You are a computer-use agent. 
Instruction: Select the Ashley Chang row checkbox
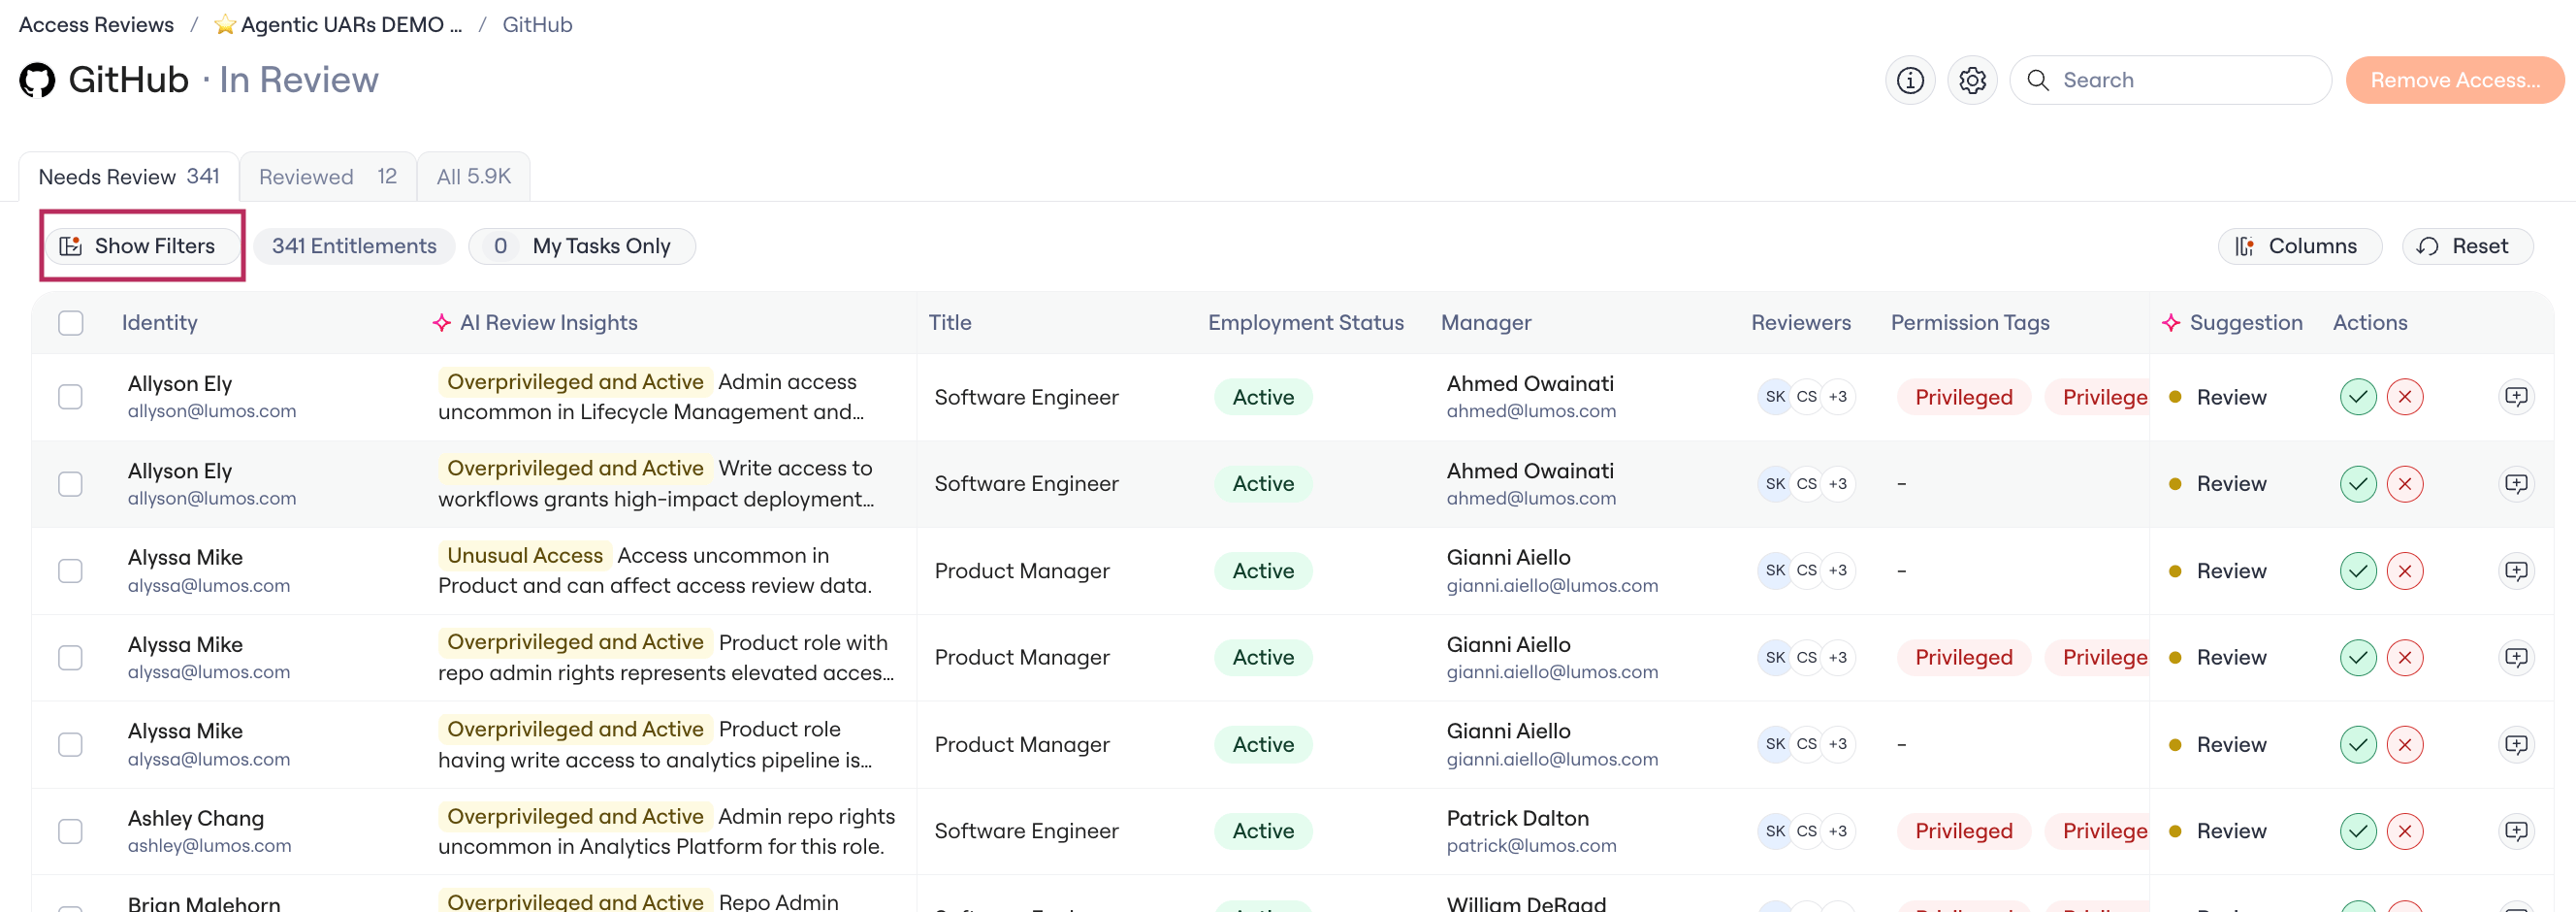point(71,831)
